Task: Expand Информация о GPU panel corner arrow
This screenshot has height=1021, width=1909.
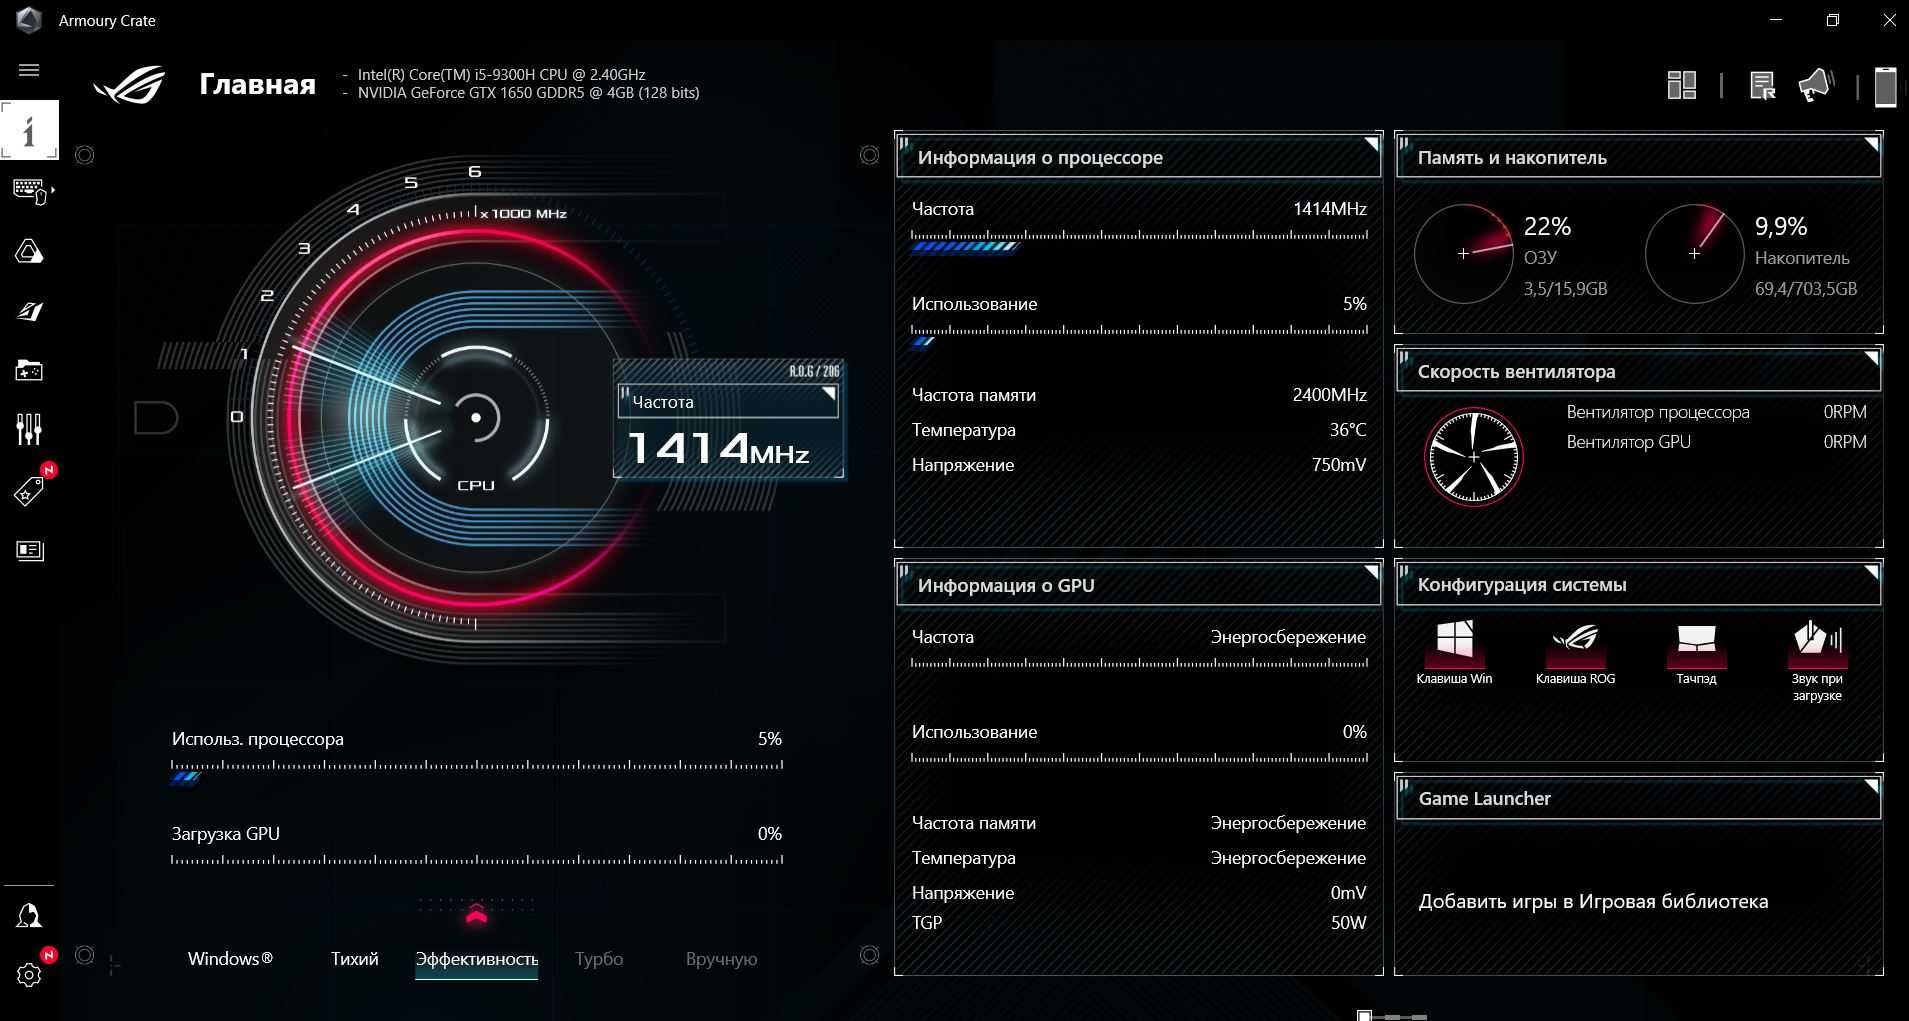Action: coord(1371,573)
